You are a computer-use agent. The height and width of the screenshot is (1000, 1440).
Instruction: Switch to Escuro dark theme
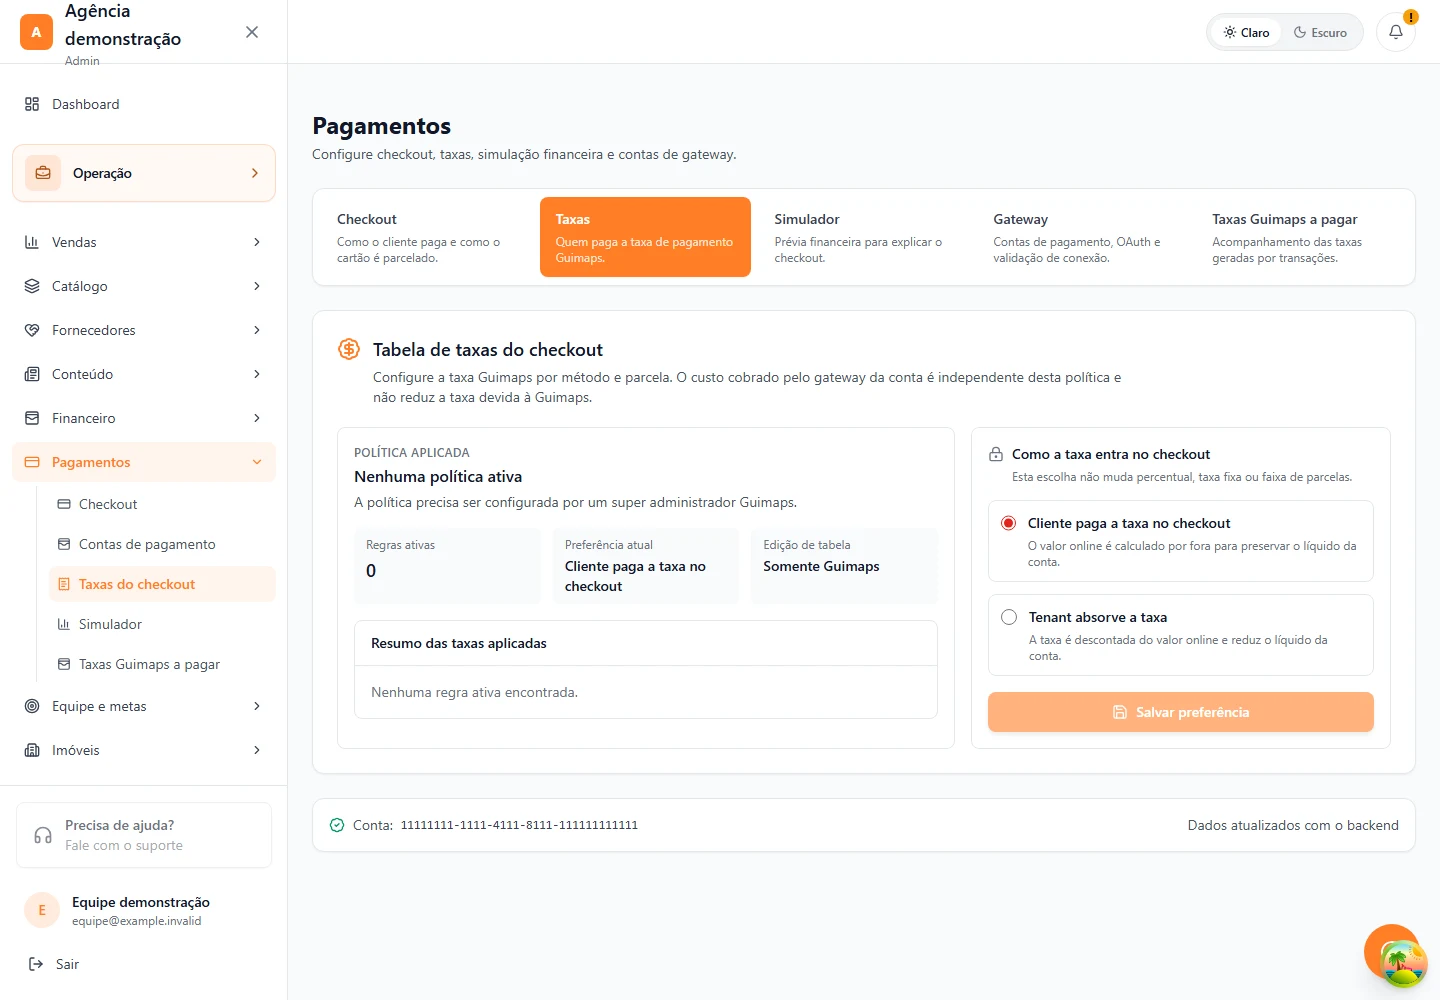point(1320,32)
